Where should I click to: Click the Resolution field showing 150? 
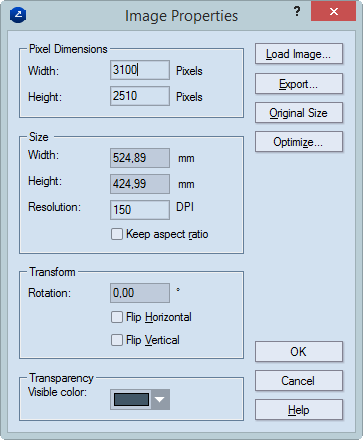[140, 210]
